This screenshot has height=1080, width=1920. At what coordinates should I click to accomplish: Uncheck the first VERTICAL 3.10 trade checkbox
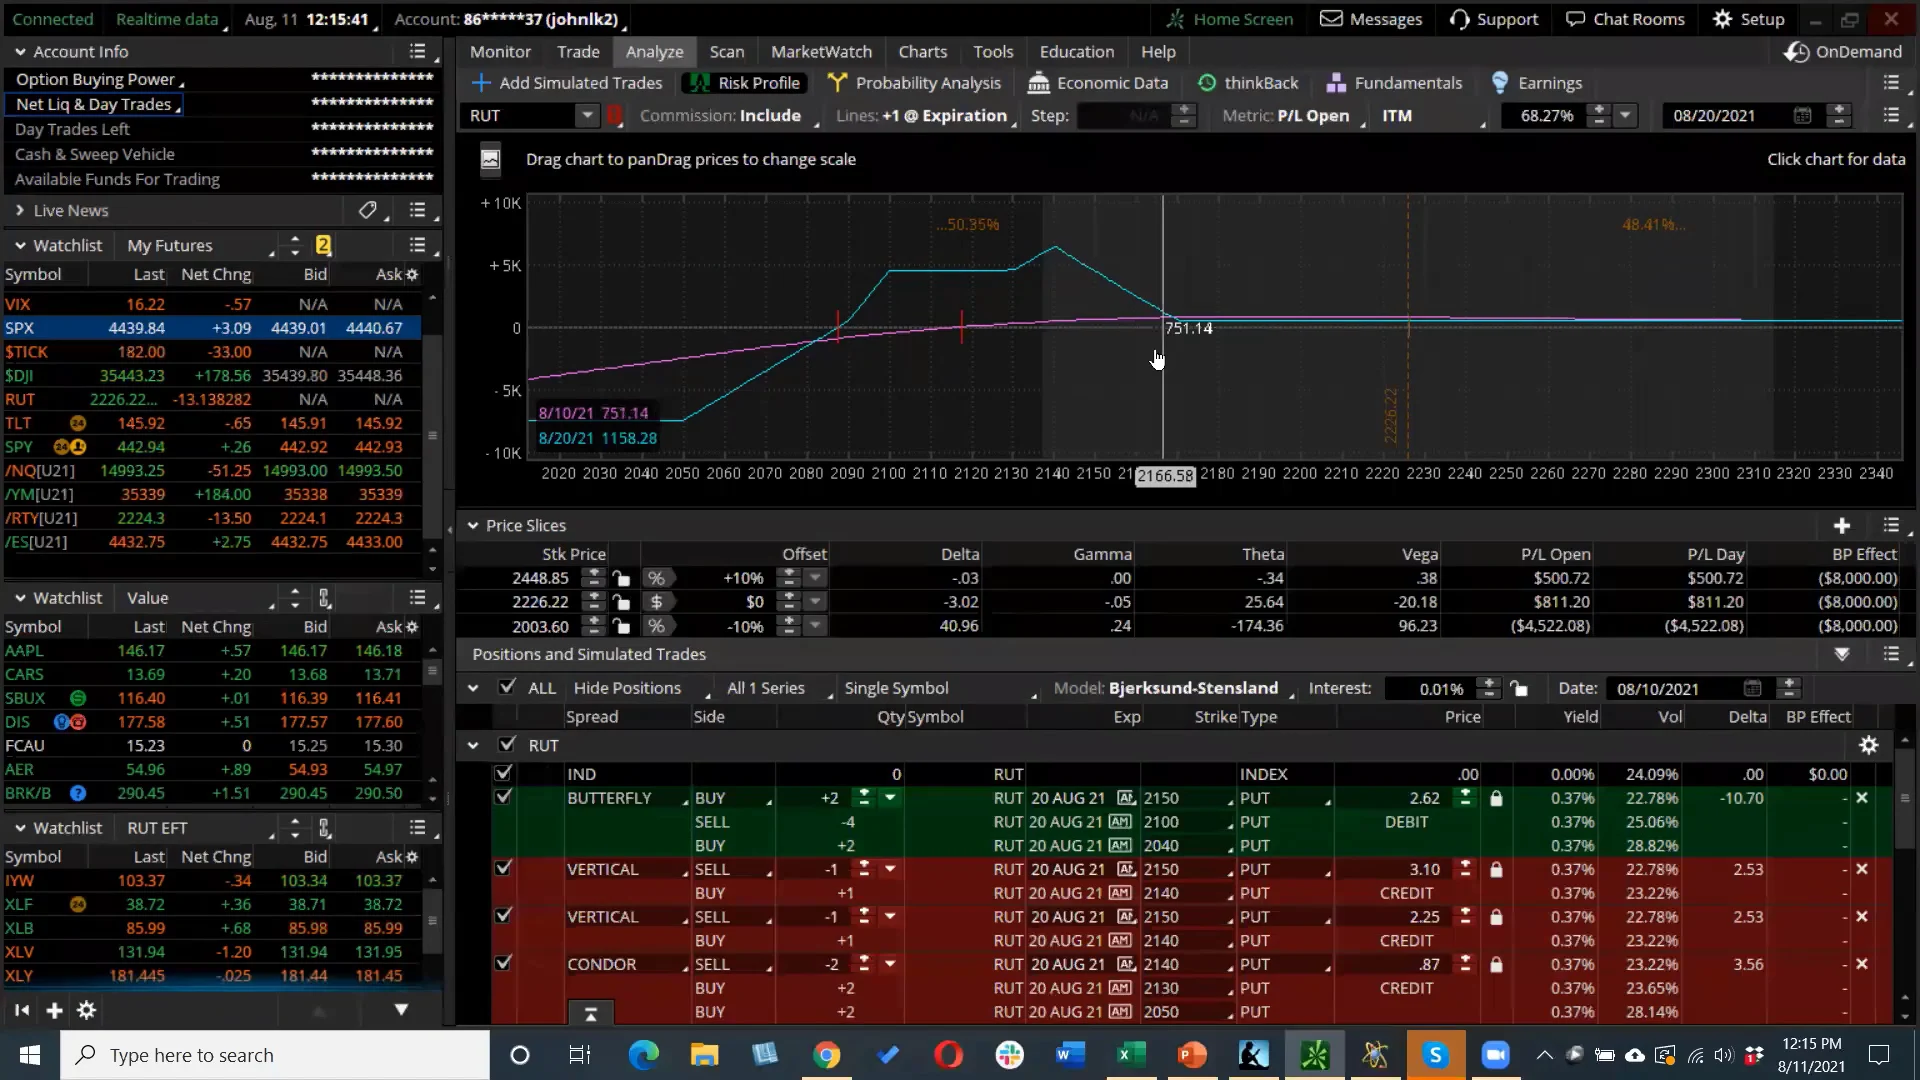503,868
